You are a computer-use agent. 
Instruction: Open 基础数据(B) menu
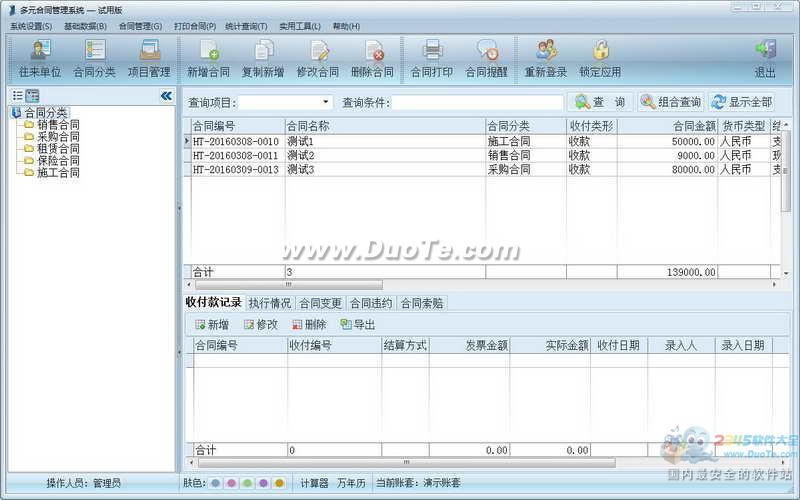tap(85, 26)
